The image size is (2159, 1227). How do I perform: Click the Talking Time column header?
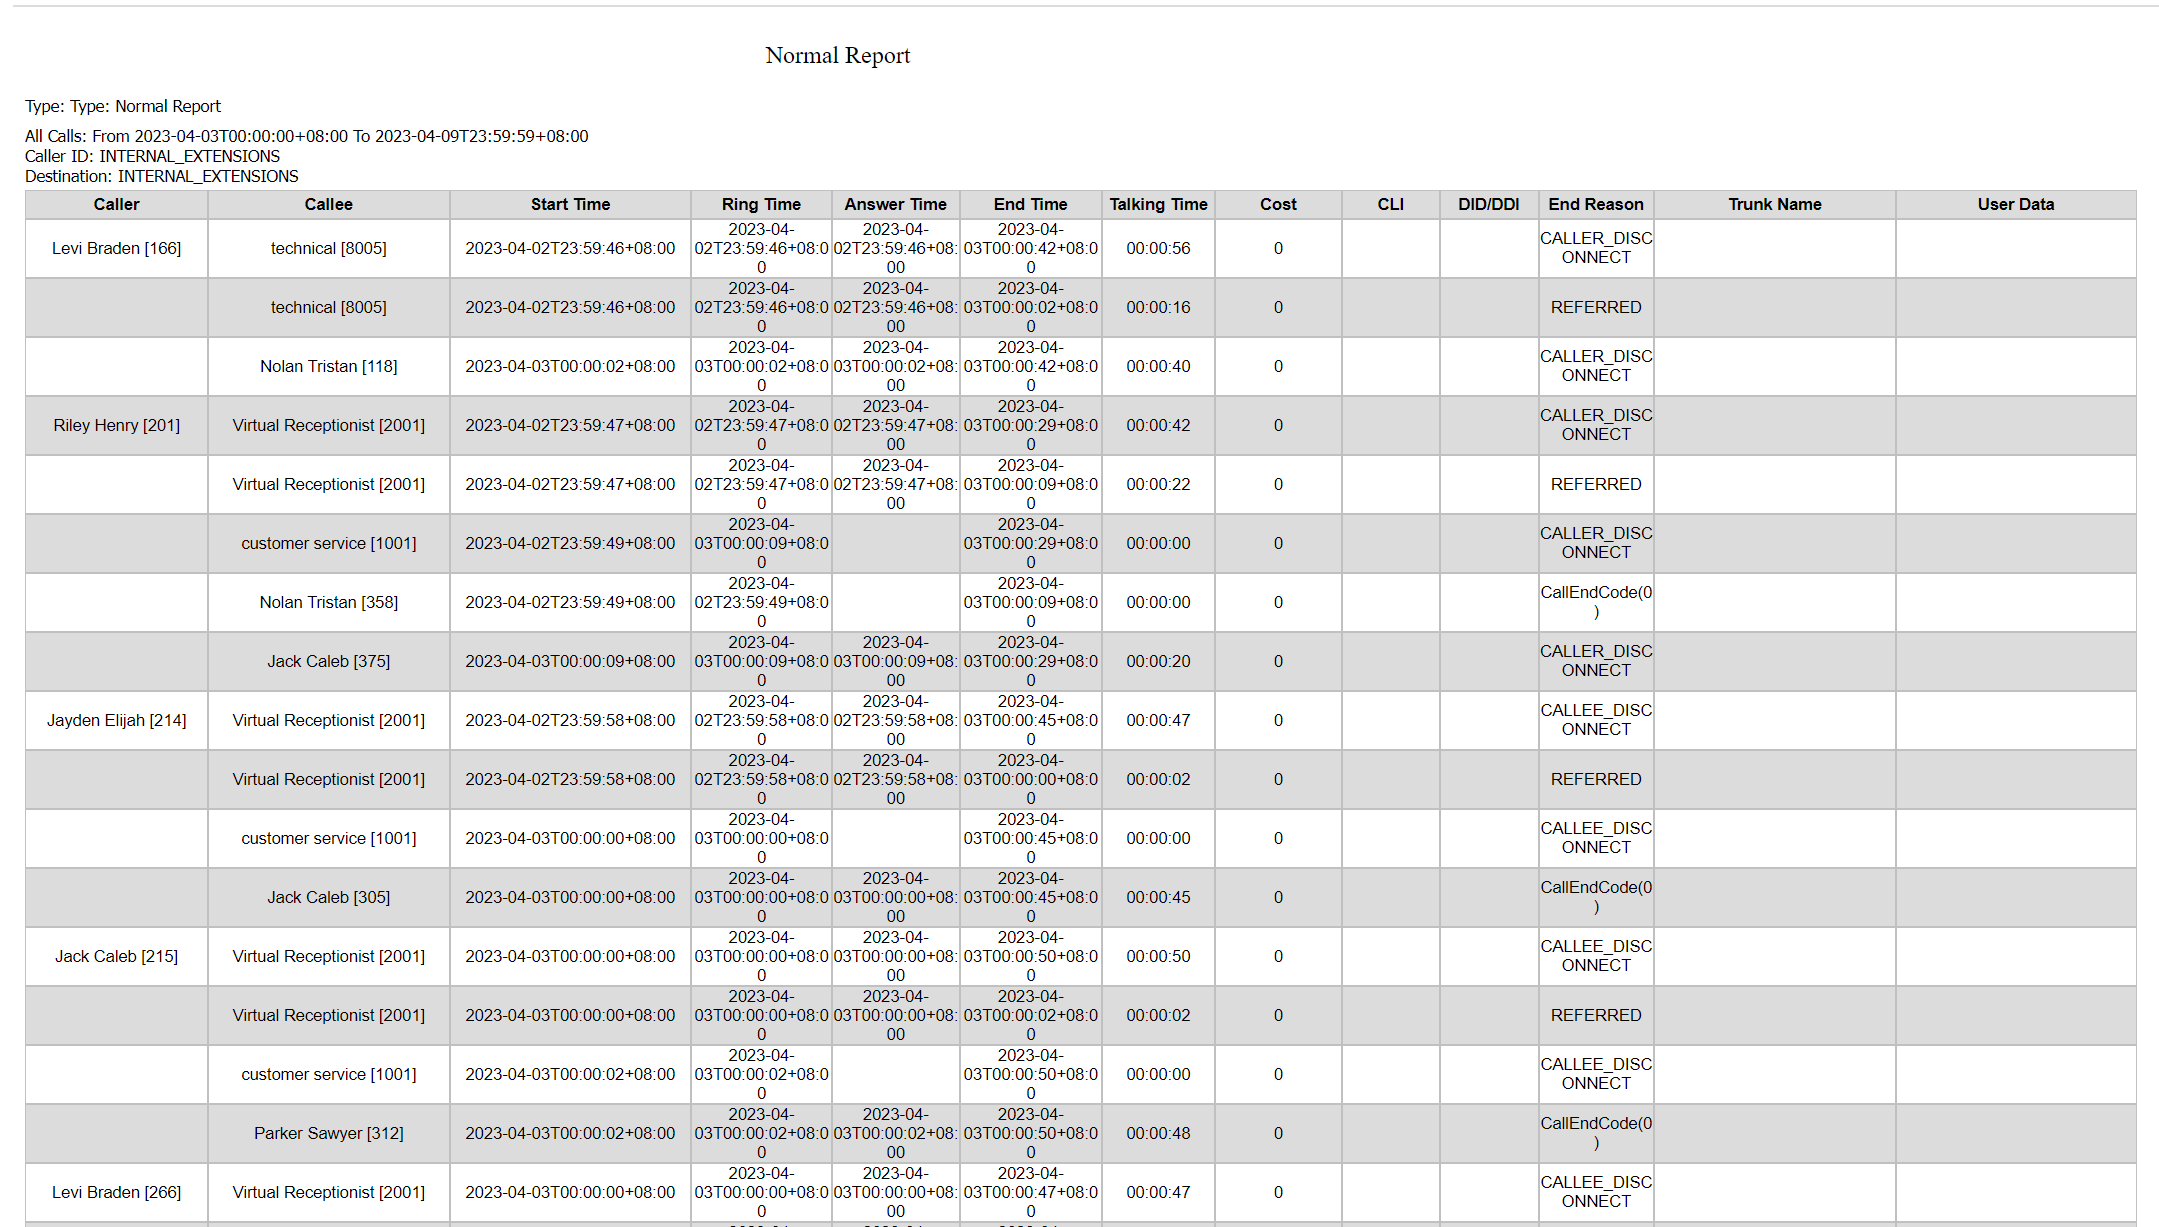click(x=1158, y=204)
